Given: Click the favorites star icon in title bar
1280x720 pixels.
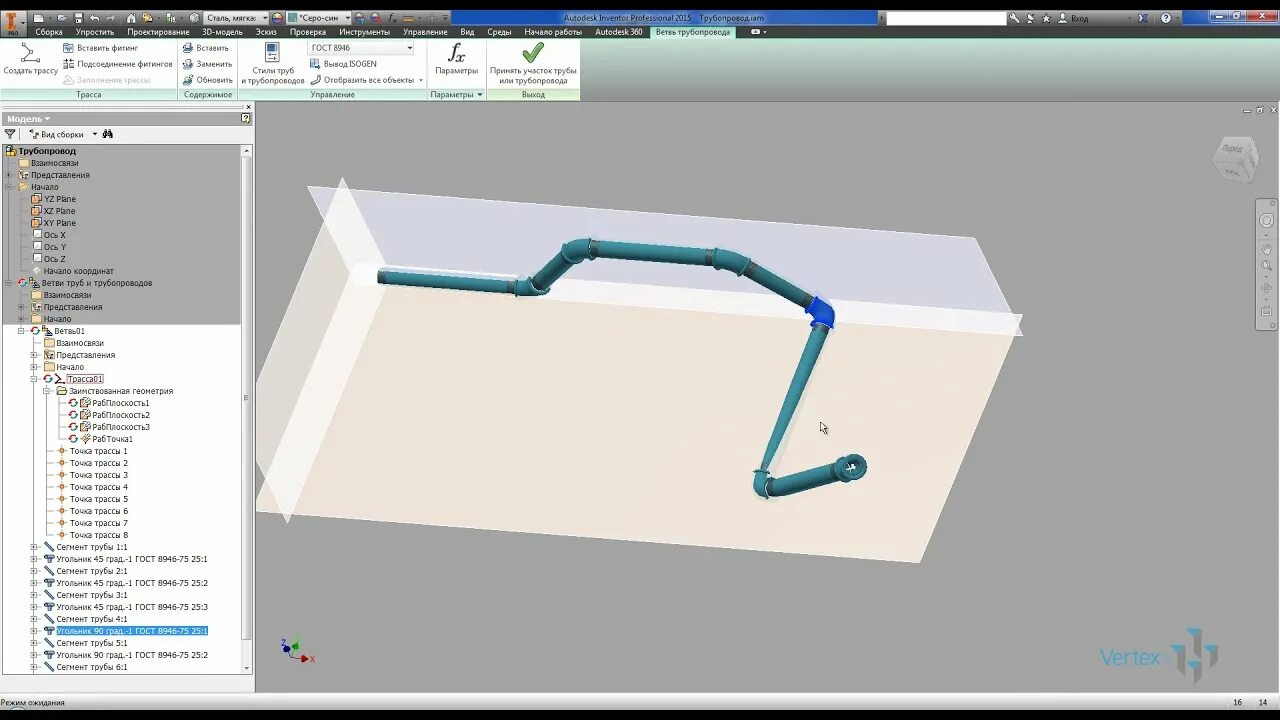Looking at the screenshot, I should [1046, 18].
